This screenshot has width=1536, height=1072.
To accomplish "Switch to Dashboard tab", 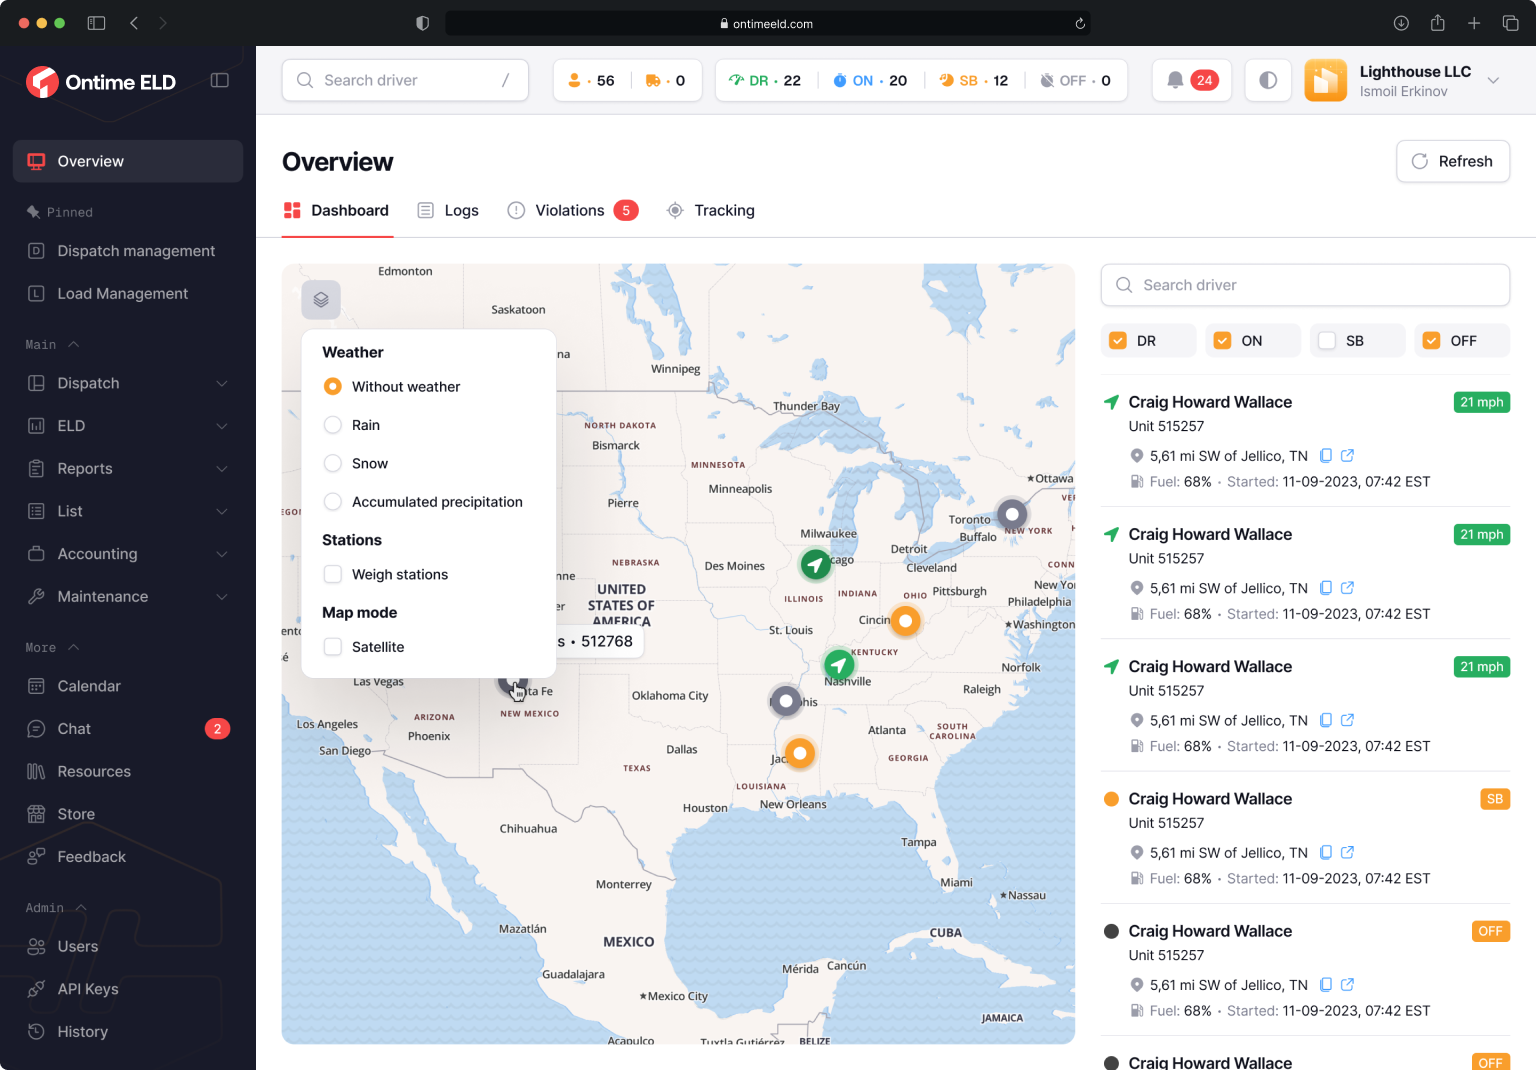I will click(337, 210).
